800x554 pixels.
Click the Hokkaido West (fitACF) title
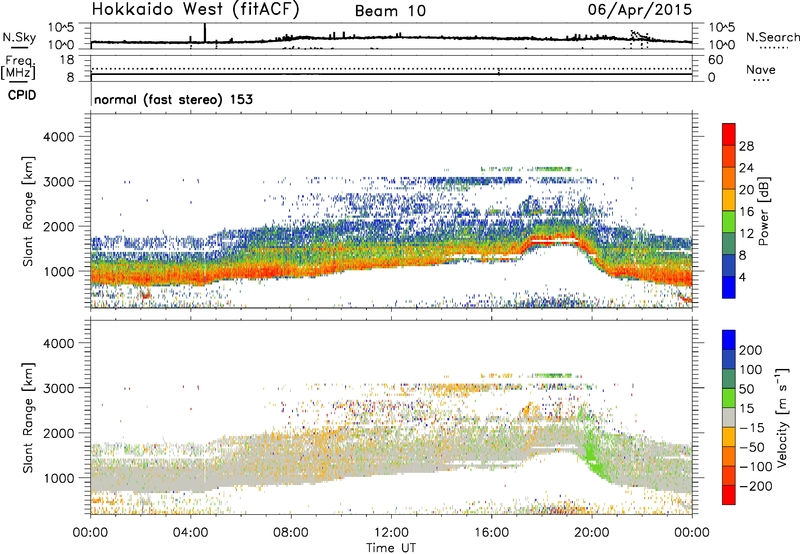[x=195, y=10]
